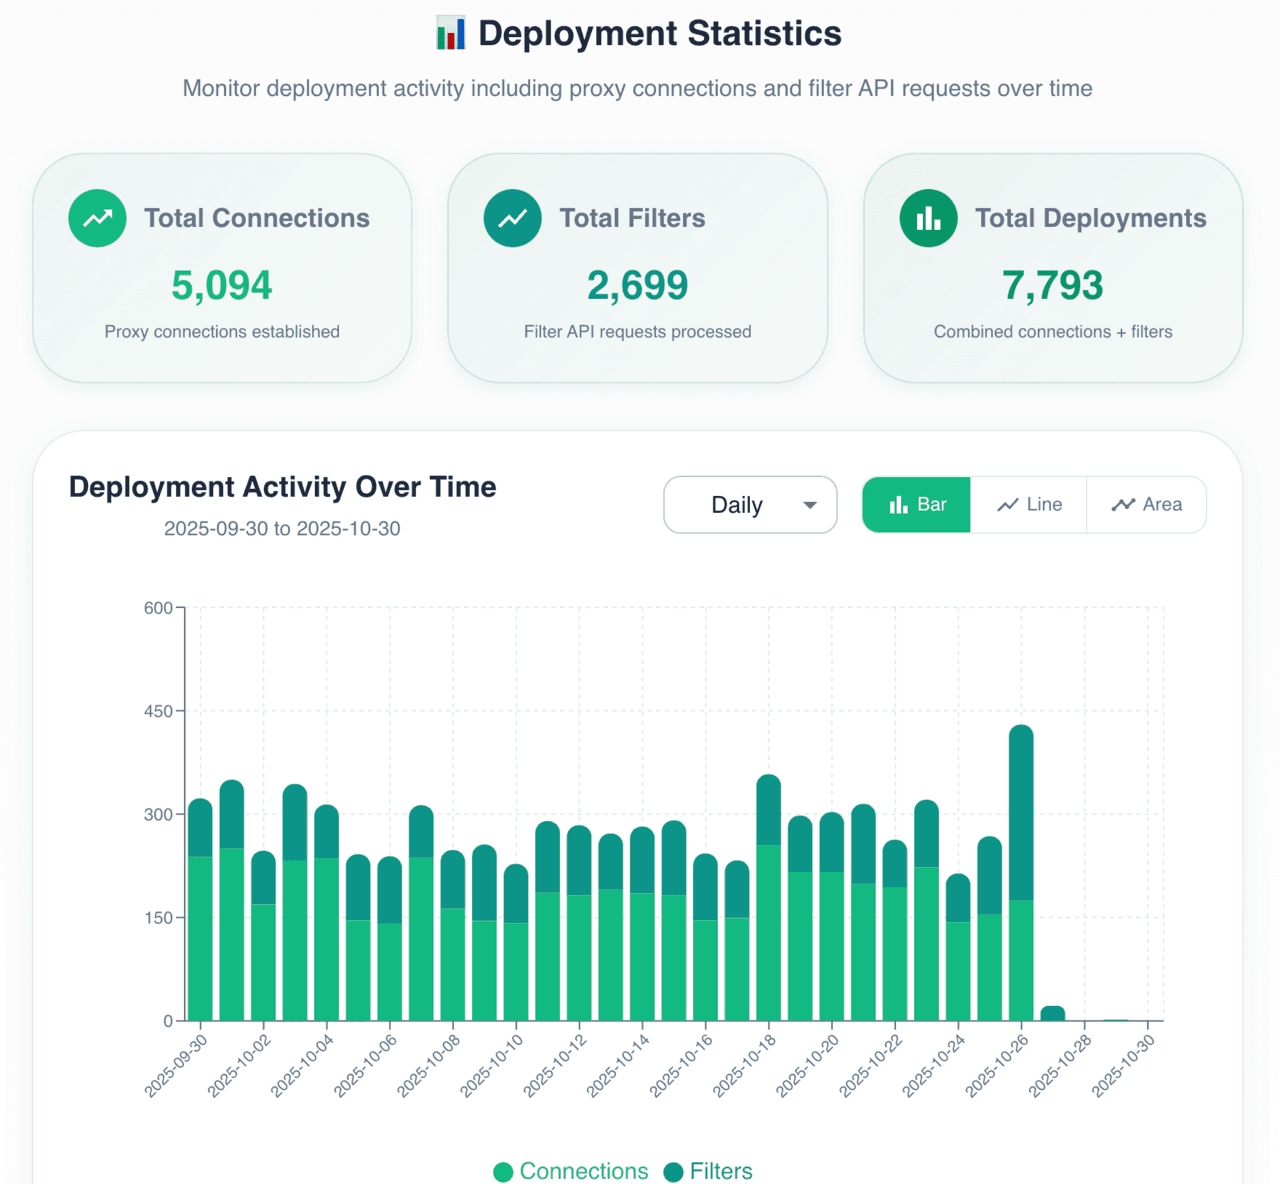The height and width of the screenshot is (1184, 1280).
Task: Click the teal Filters legend dot
Action: point(673,1171)
